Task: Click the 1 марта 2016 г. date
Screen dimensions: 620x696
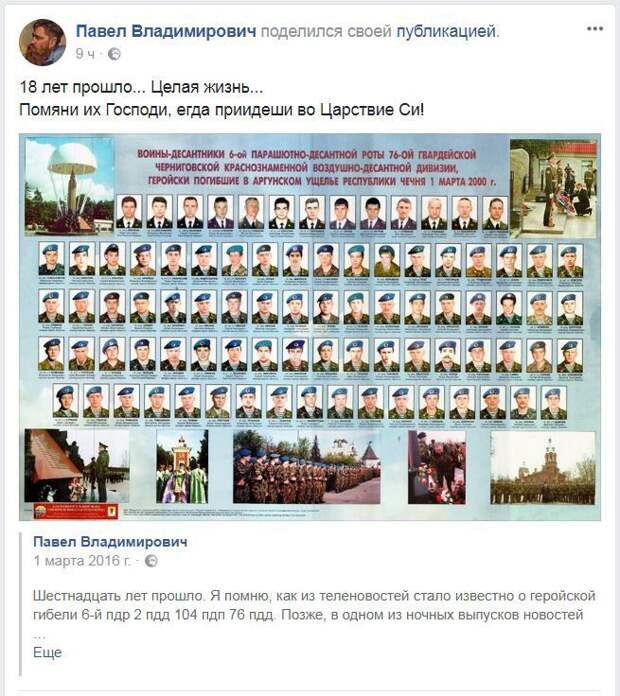Action: [x=83, y=561]
